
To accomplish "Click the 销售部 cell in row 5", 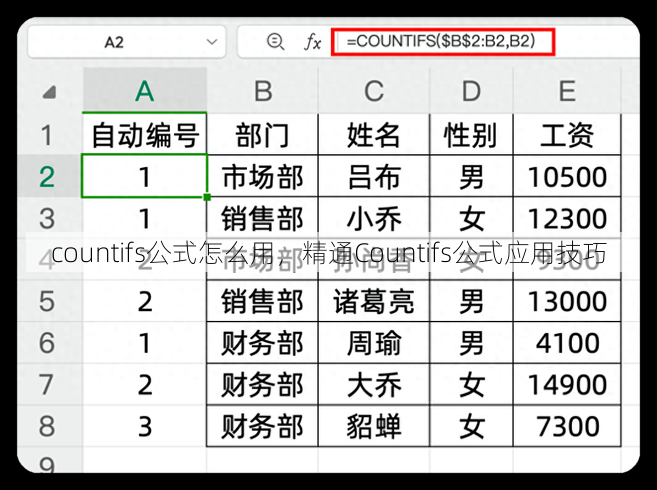I will [263, 301].
